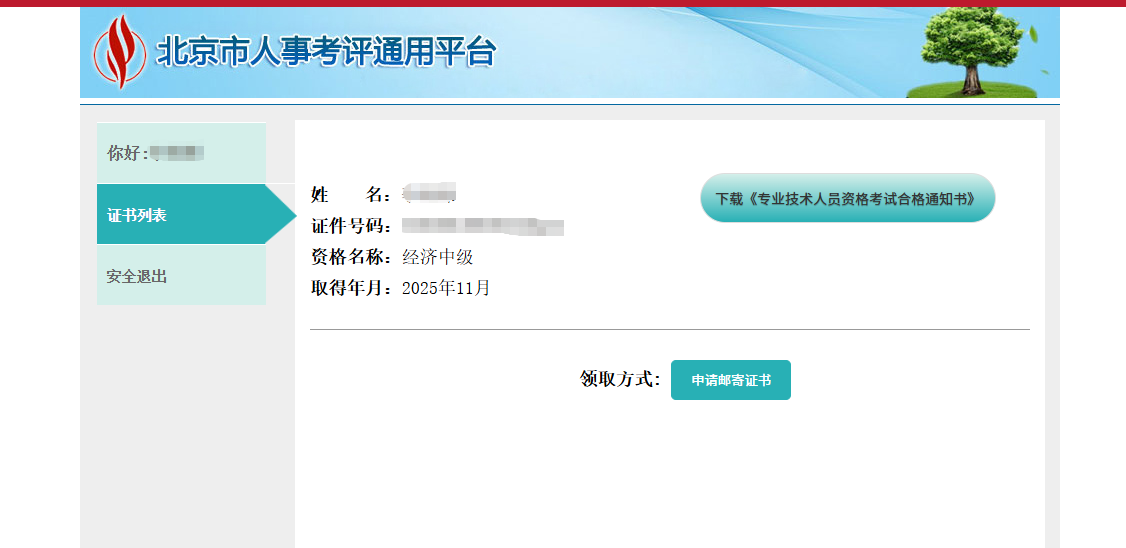Click the 证件号码 field label

[x=351, y=226]
